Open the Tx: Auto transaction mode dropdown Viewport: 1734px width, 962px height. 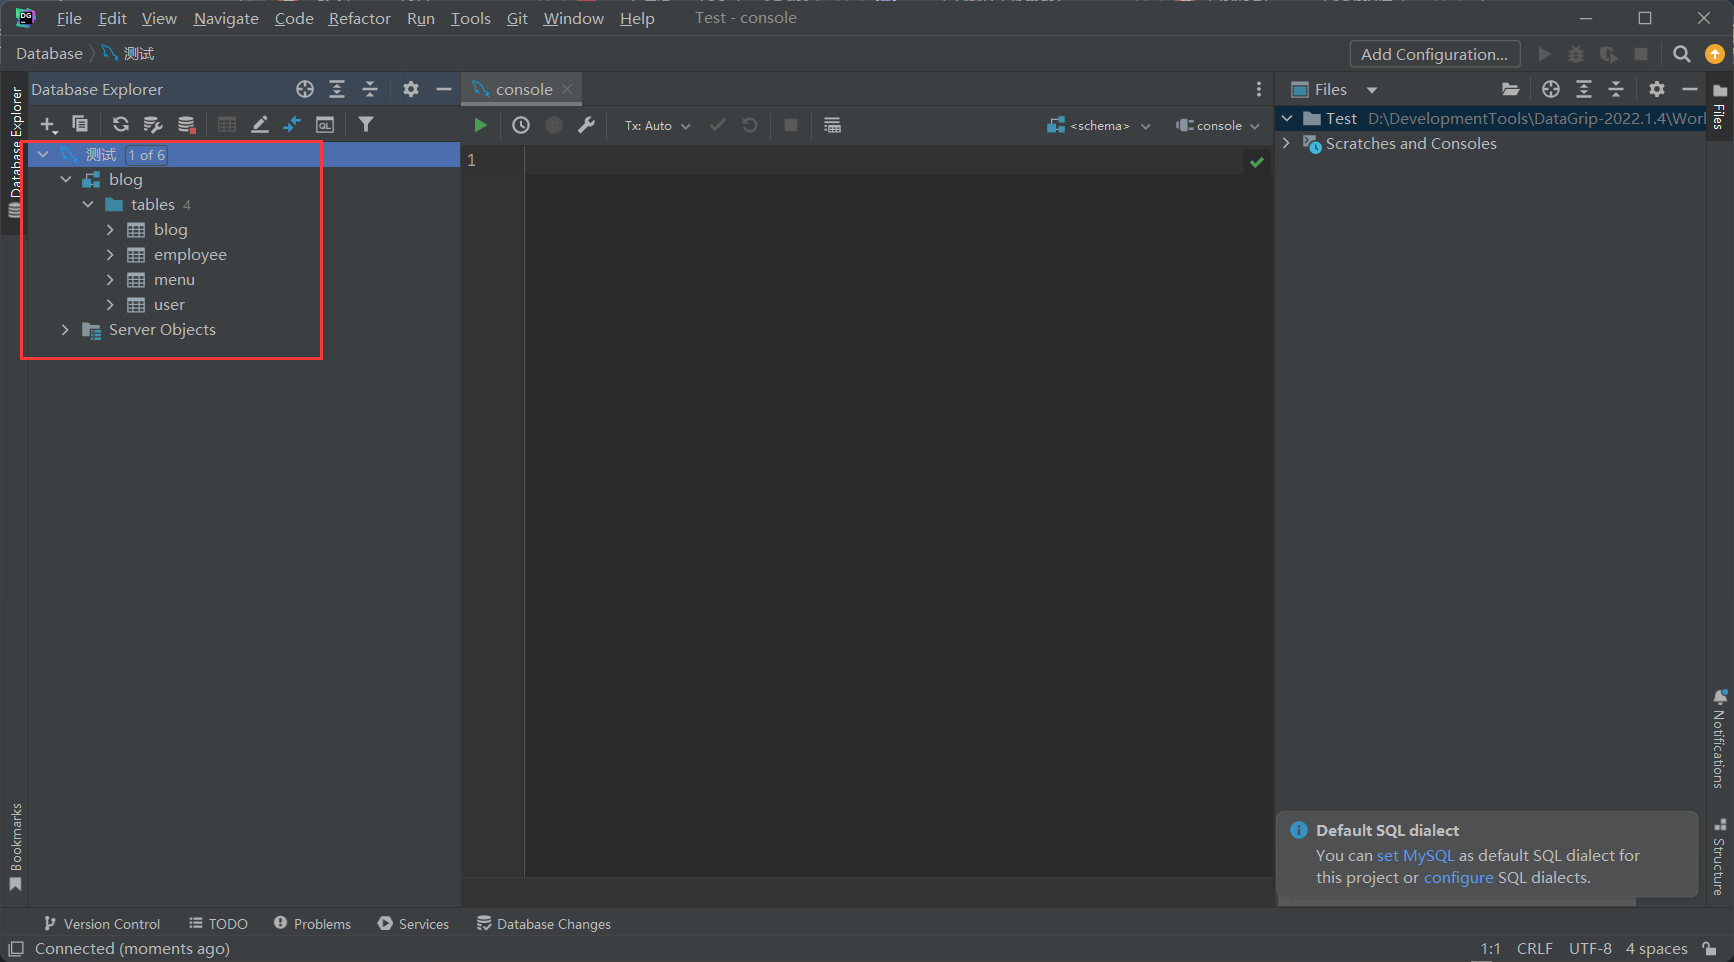click(x=657, y=125)
